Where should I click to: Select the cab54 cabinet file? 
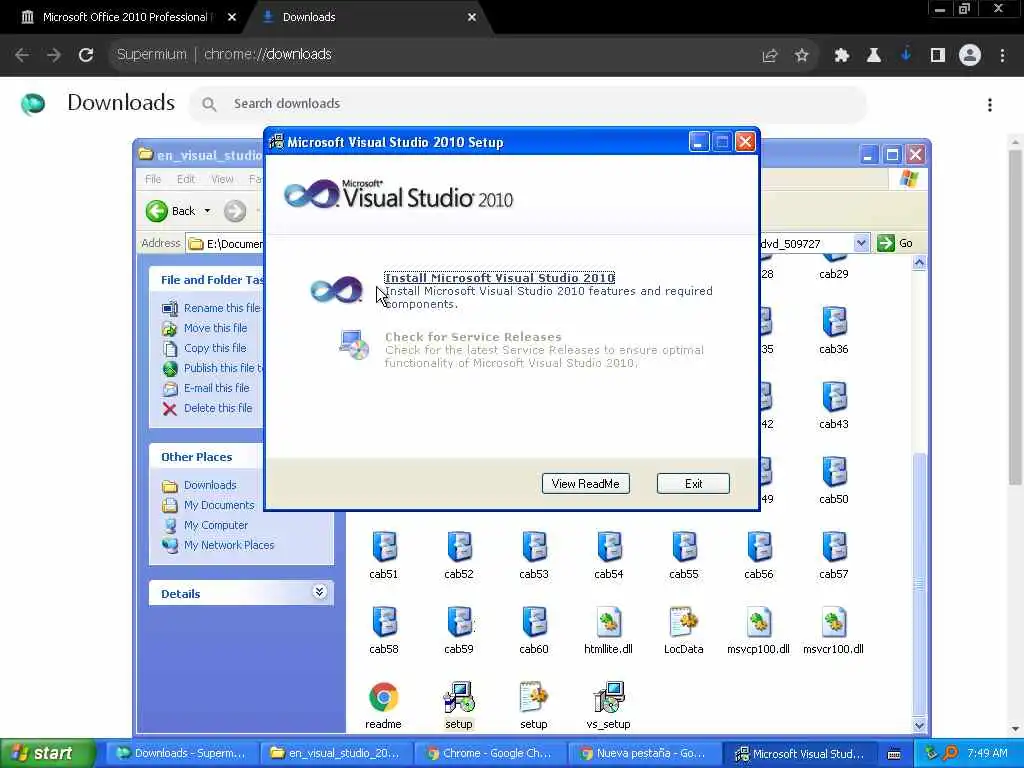click(609, 547)
